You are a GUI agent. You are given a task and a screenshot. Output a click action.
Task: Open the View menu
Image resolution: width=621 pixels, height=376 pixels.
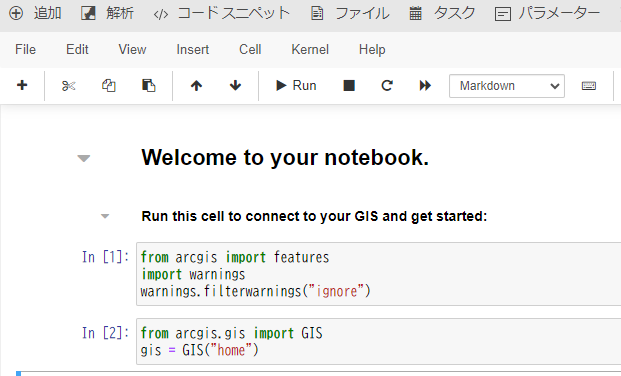[x=132, y=50]
